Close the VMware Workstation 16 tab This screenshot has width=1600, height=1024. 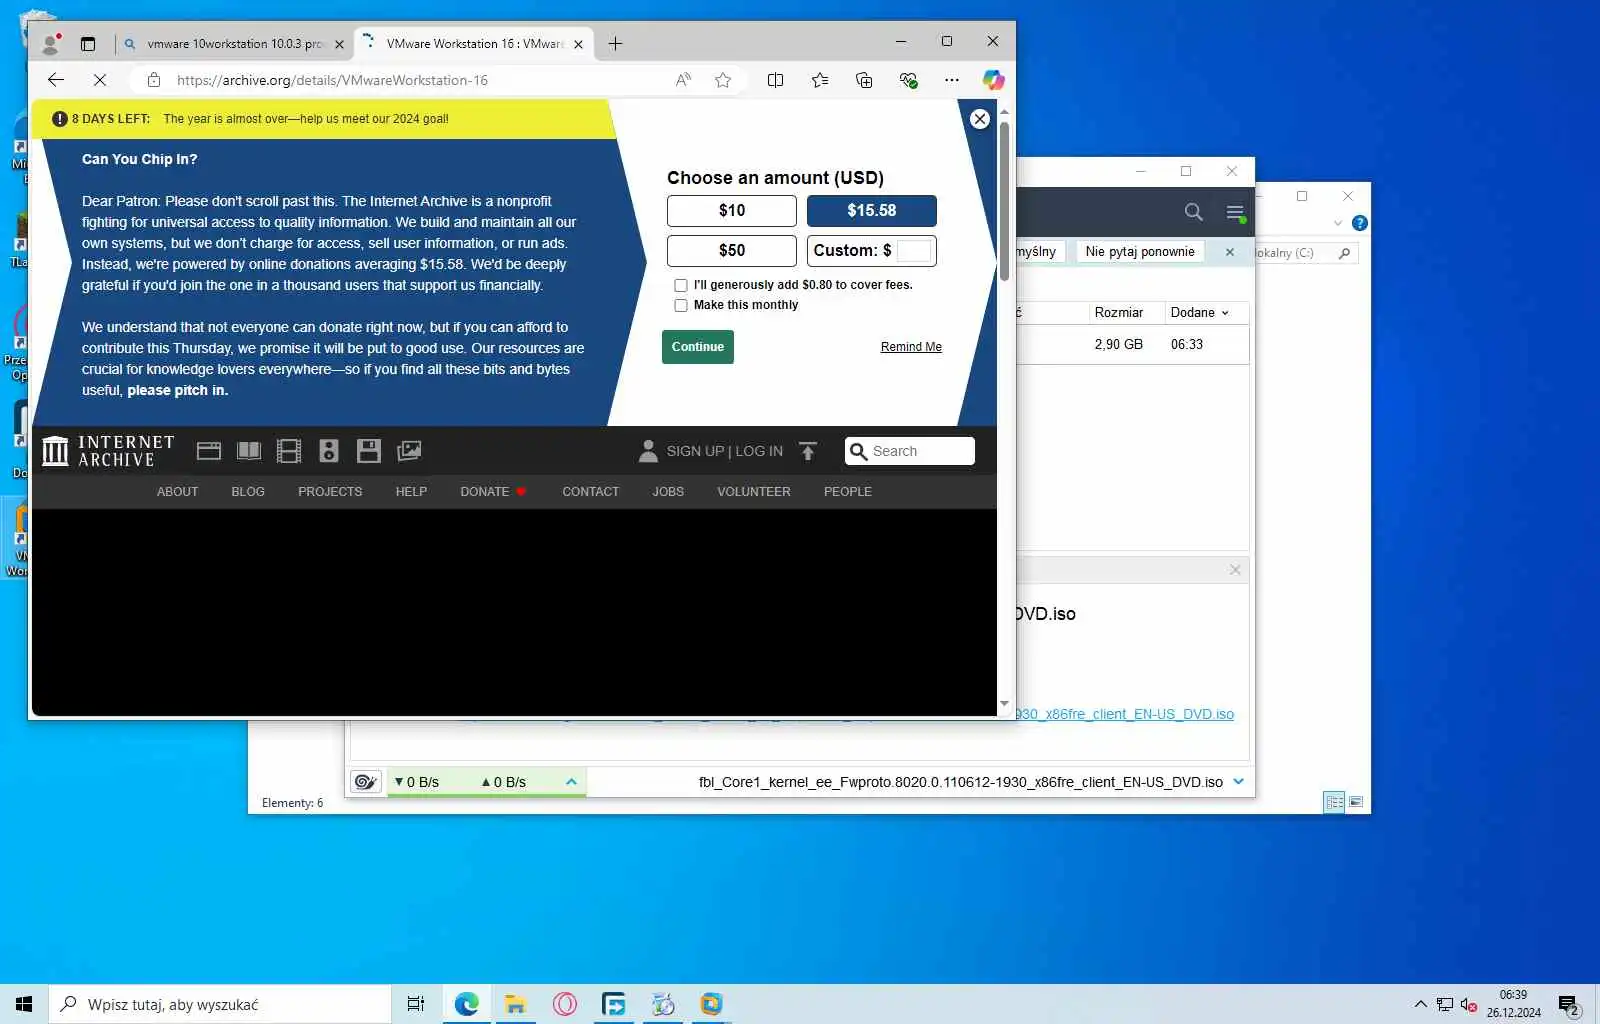coord(578,44)
